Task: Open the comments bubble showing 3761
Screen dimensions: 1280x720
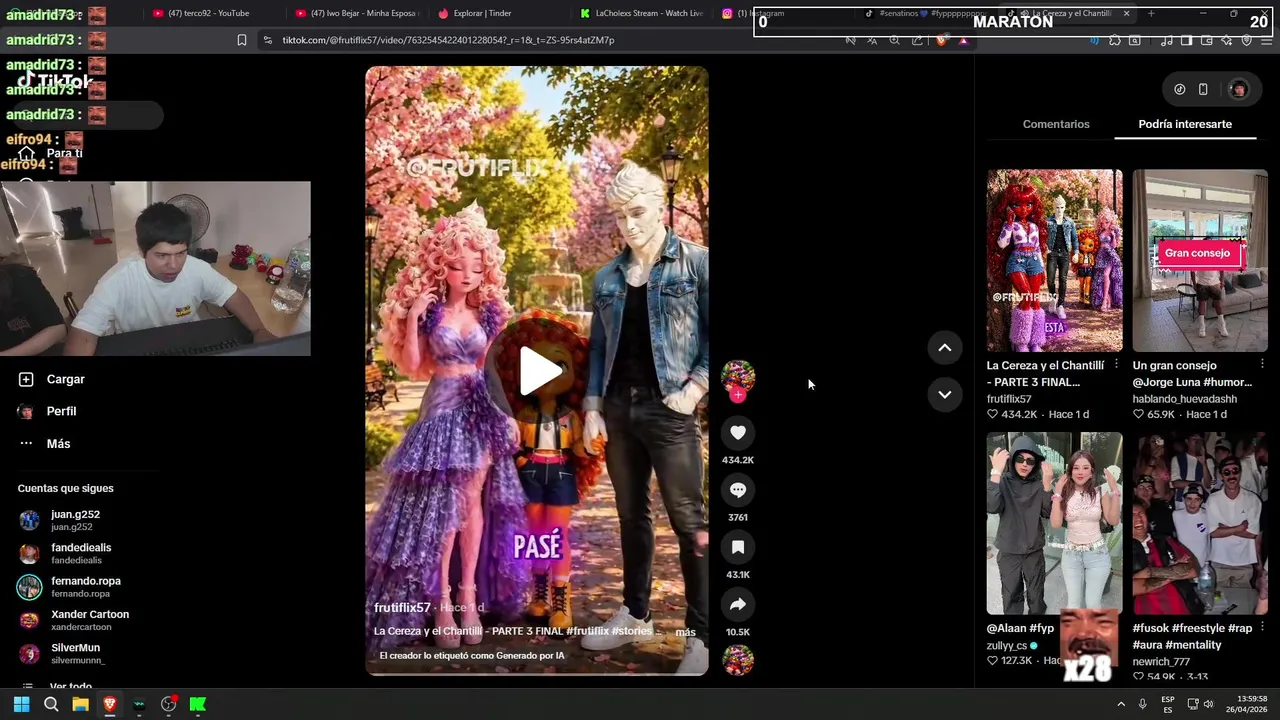Action: 738,490
